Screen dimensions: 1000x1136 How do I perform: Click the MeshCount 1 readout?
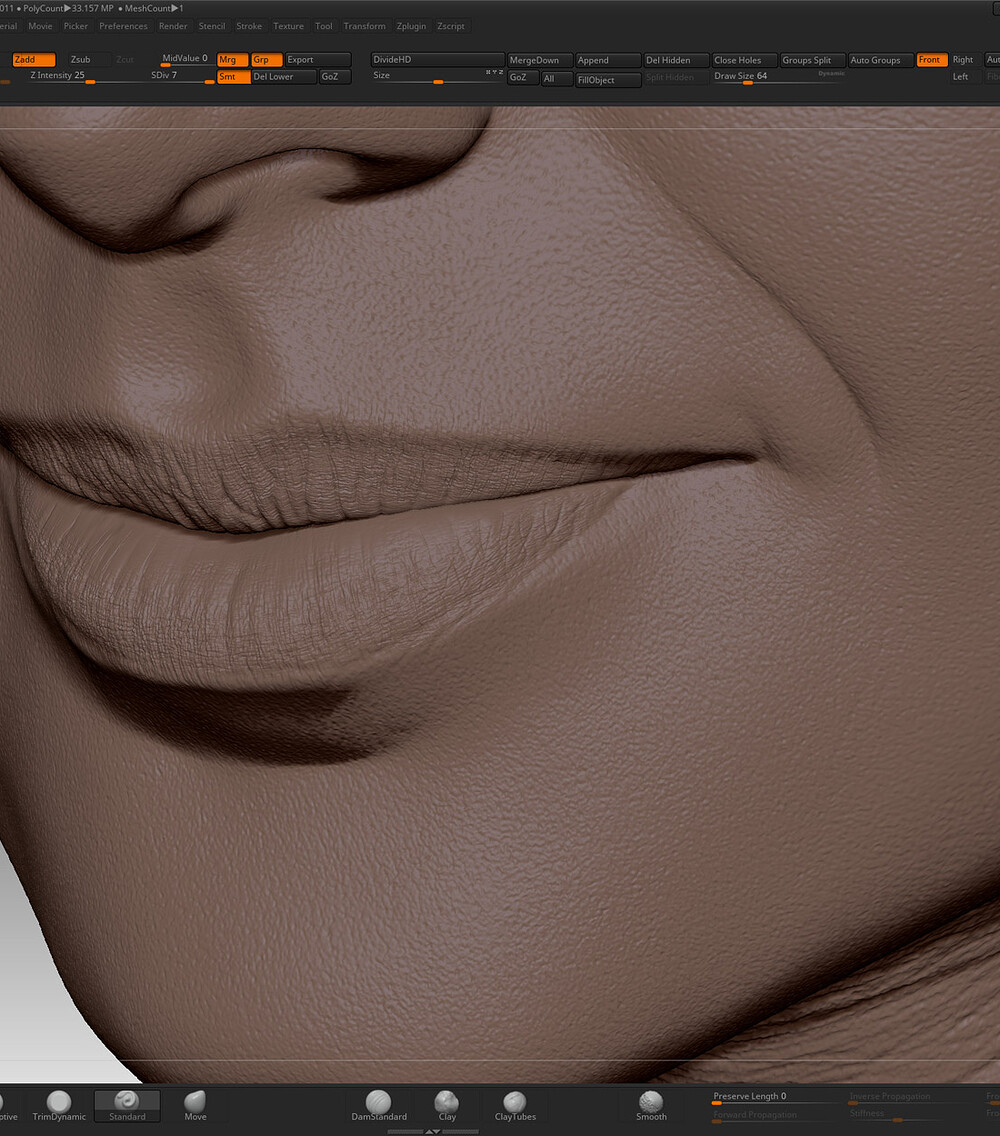[154, 8]
